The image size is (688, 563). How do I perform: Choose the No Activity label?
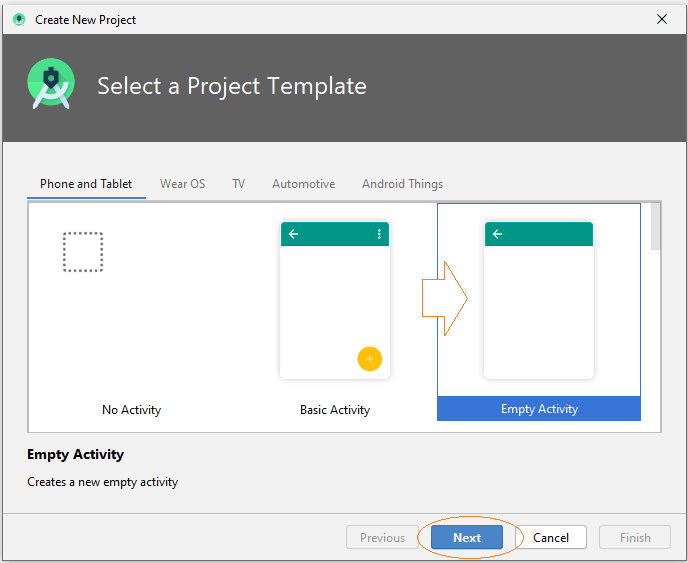click(132, 409)
